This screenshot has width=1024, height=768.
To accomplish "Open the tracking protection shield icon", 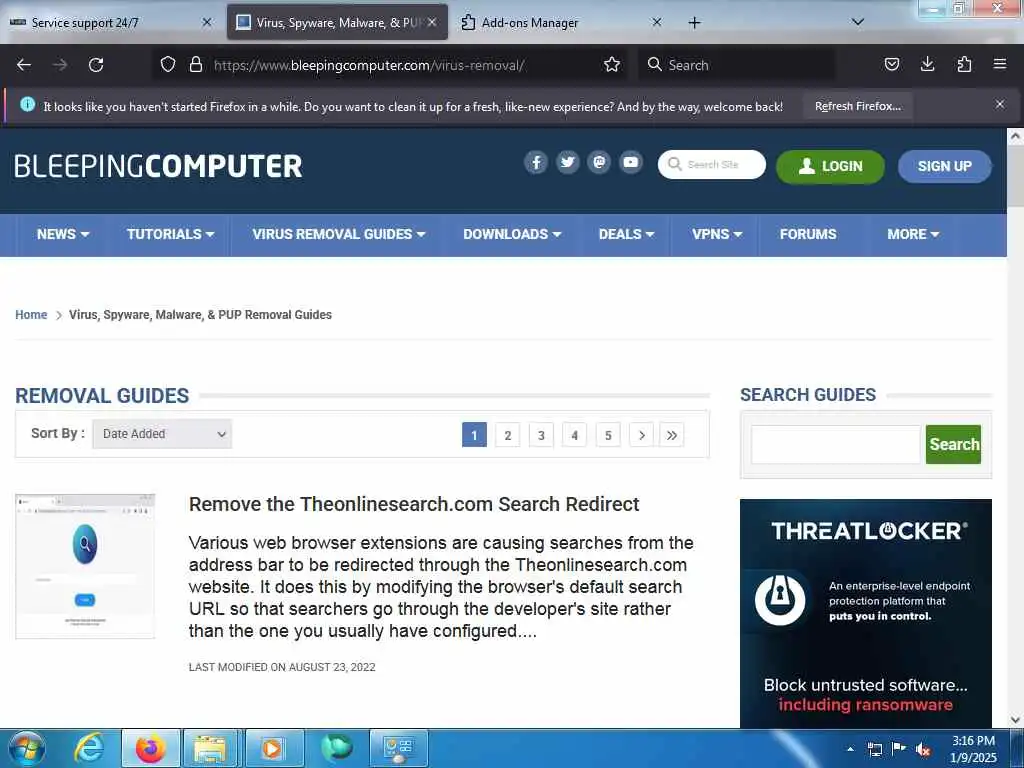I will click(168, 65).
